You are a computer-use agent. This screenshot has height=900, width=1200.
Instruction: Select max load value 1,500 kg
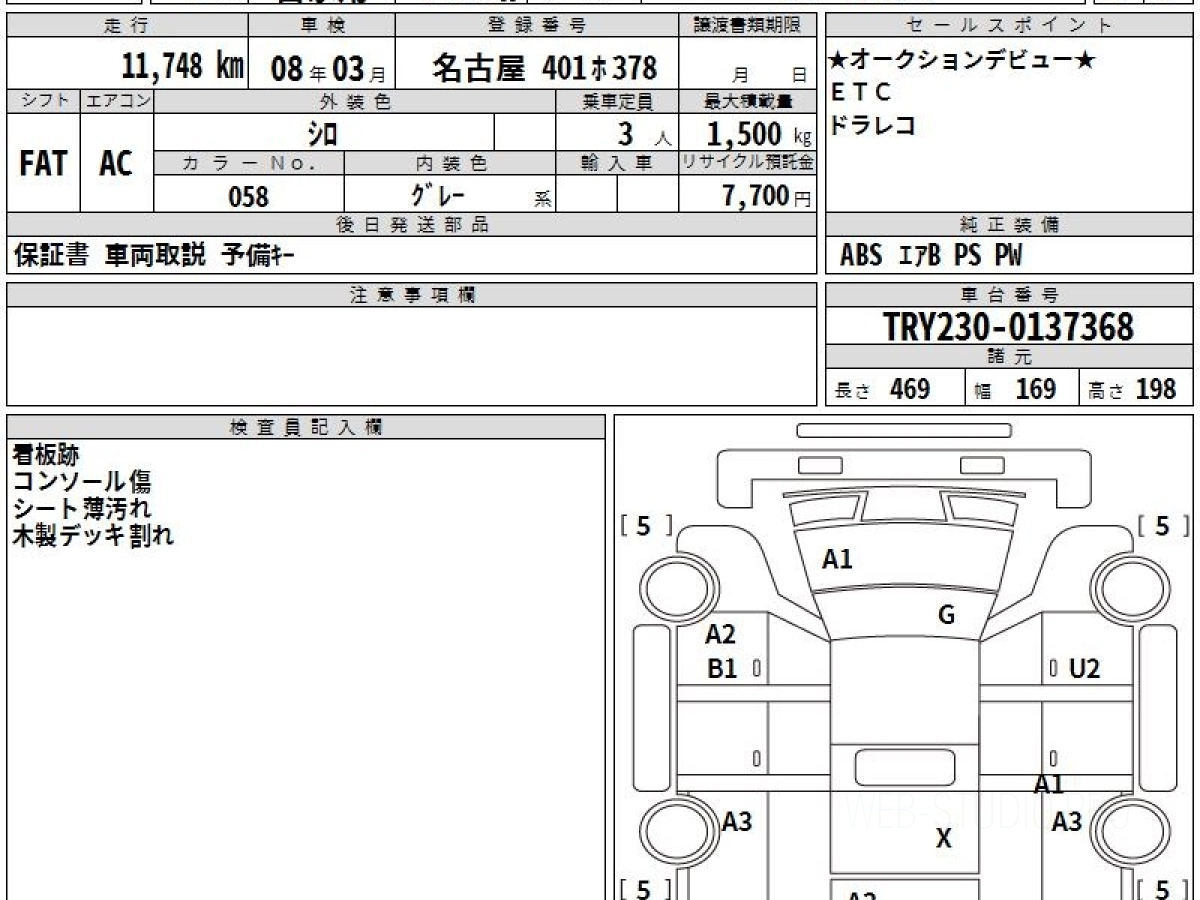[x=759, y=134]
